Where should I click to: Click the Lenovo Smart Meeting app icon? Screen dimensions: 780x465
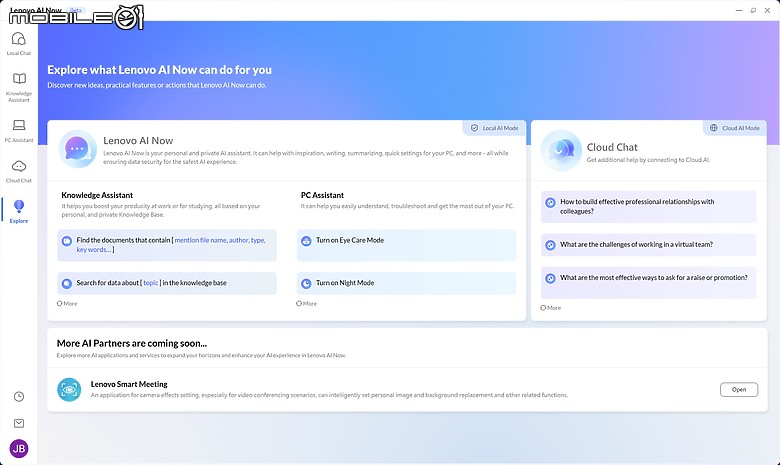coord(69,389)
